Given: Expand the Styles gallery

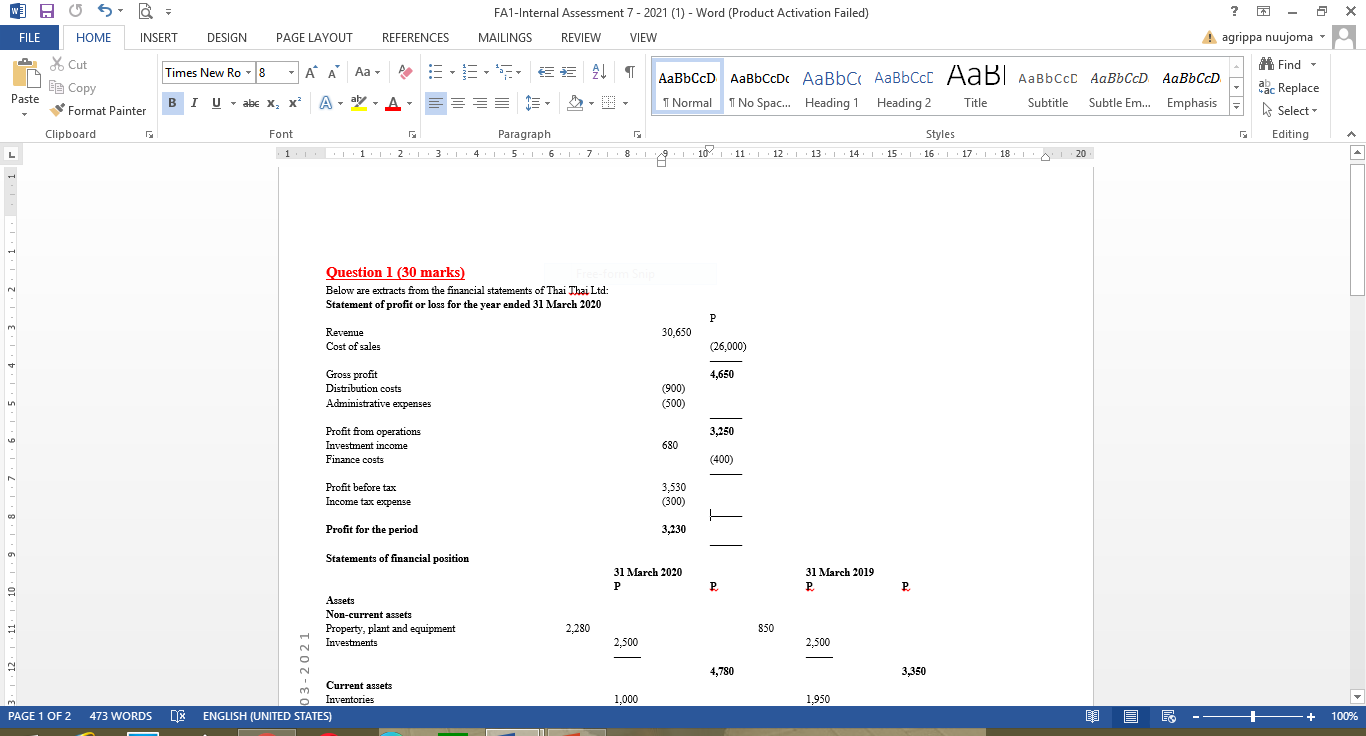Looking at the screenshot, I should point(1237,107).
